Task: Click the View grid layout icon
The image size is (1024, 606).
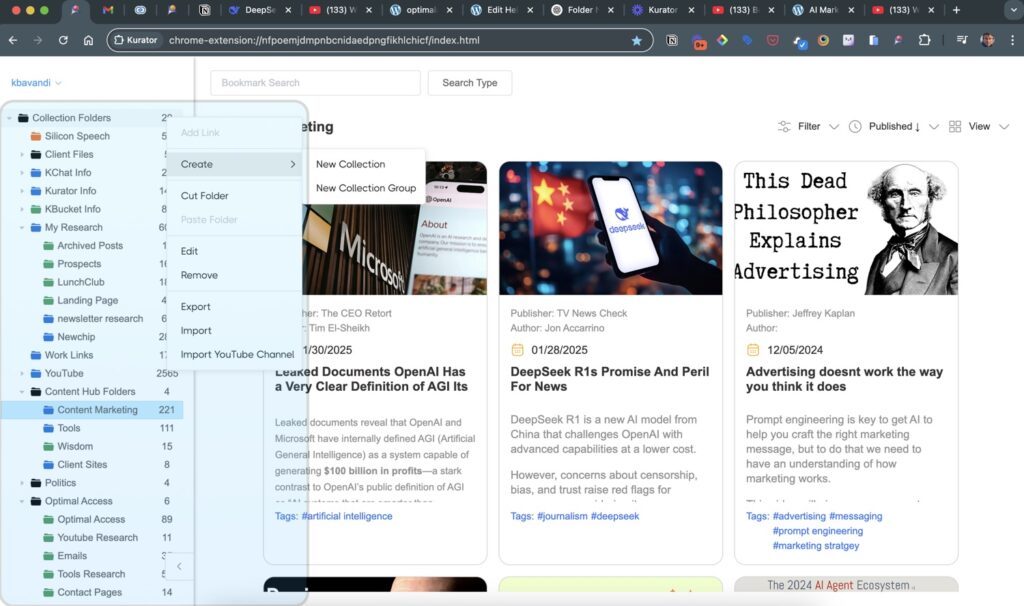Action: [955, 127]
